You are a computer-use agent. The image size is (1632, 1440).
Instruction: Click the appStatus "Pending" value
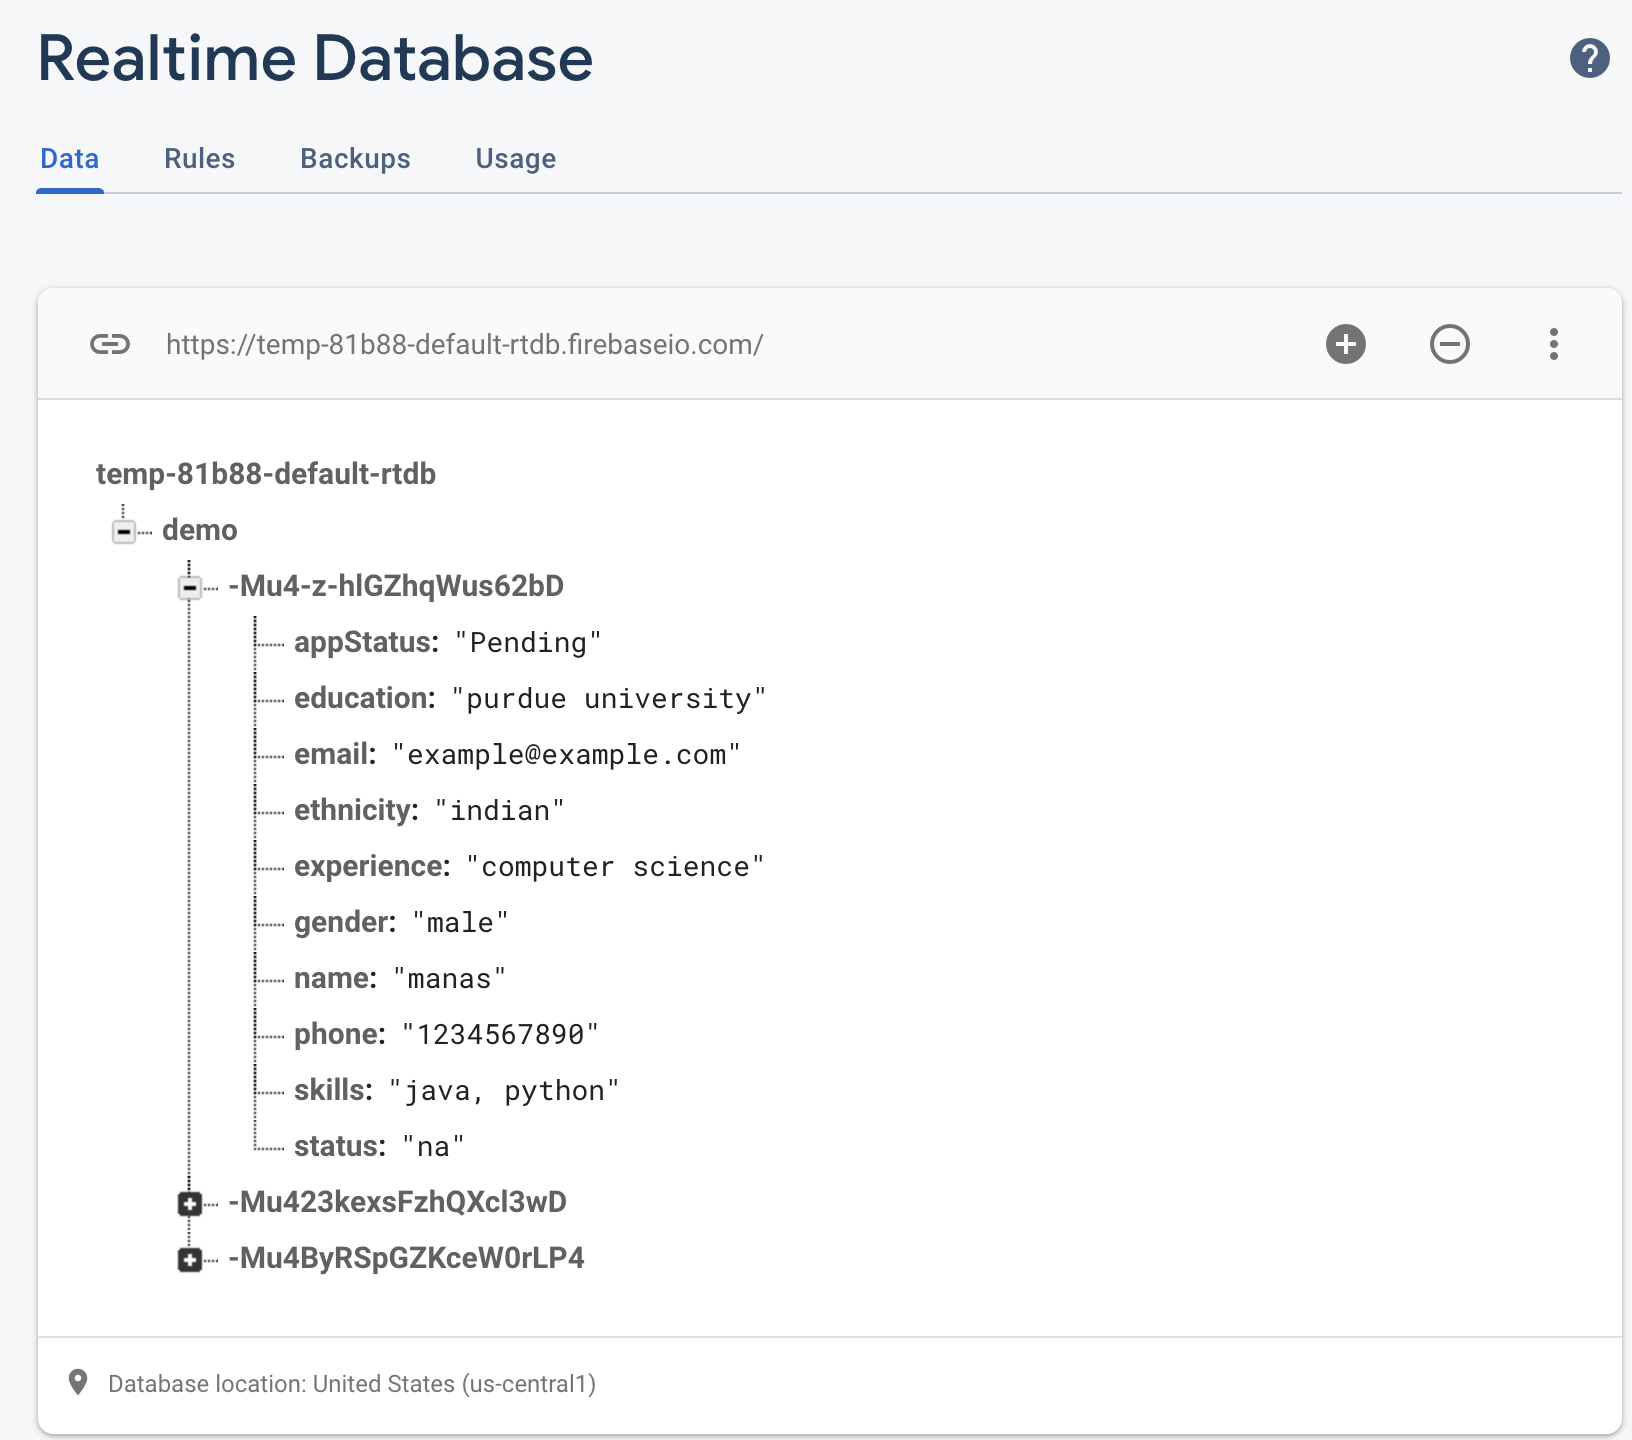tap(528, 643)
